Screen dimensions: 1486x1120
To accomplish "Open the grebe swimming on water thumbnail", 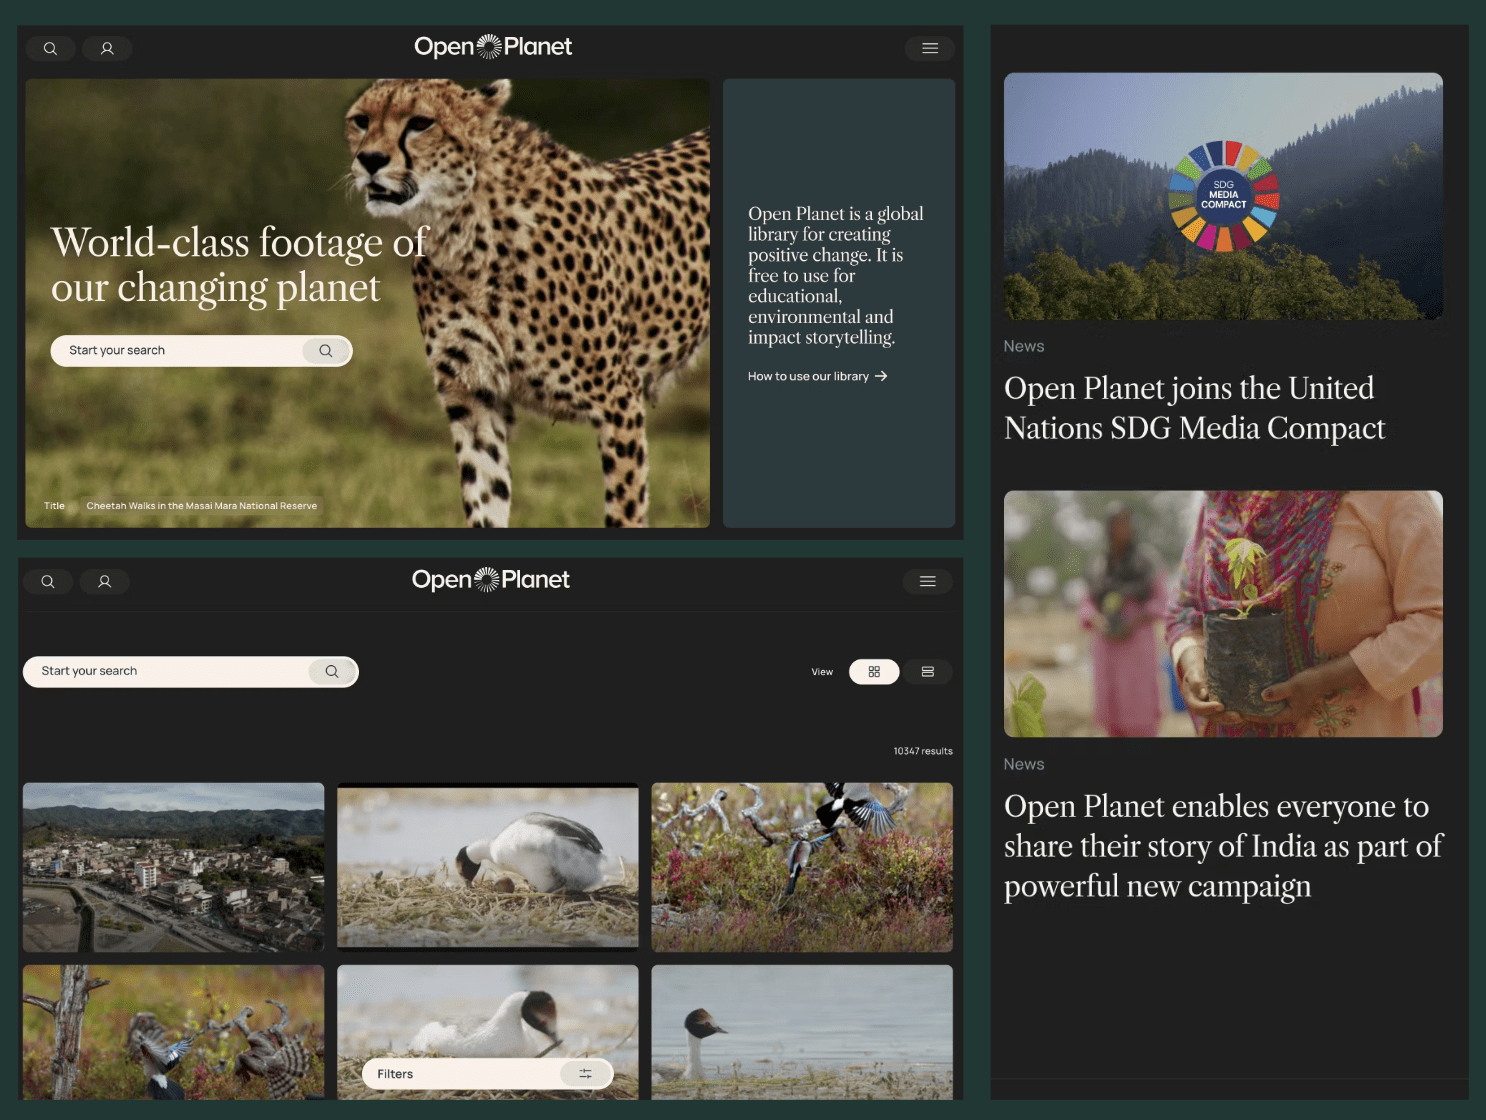I will pos(802,1032).
